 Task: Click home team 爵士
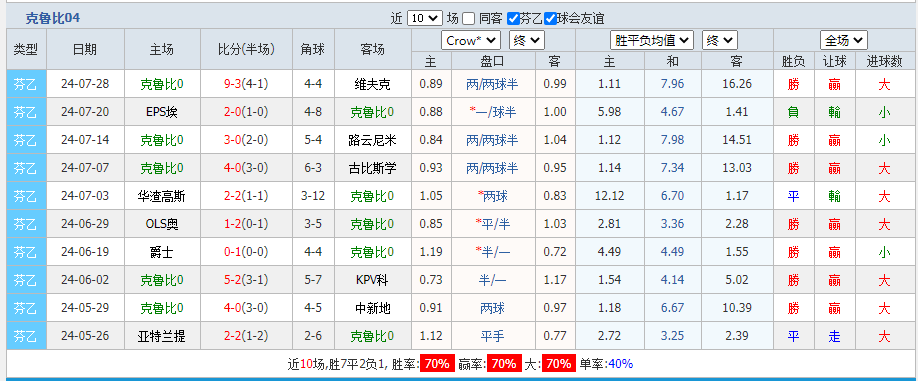point(162,252)
